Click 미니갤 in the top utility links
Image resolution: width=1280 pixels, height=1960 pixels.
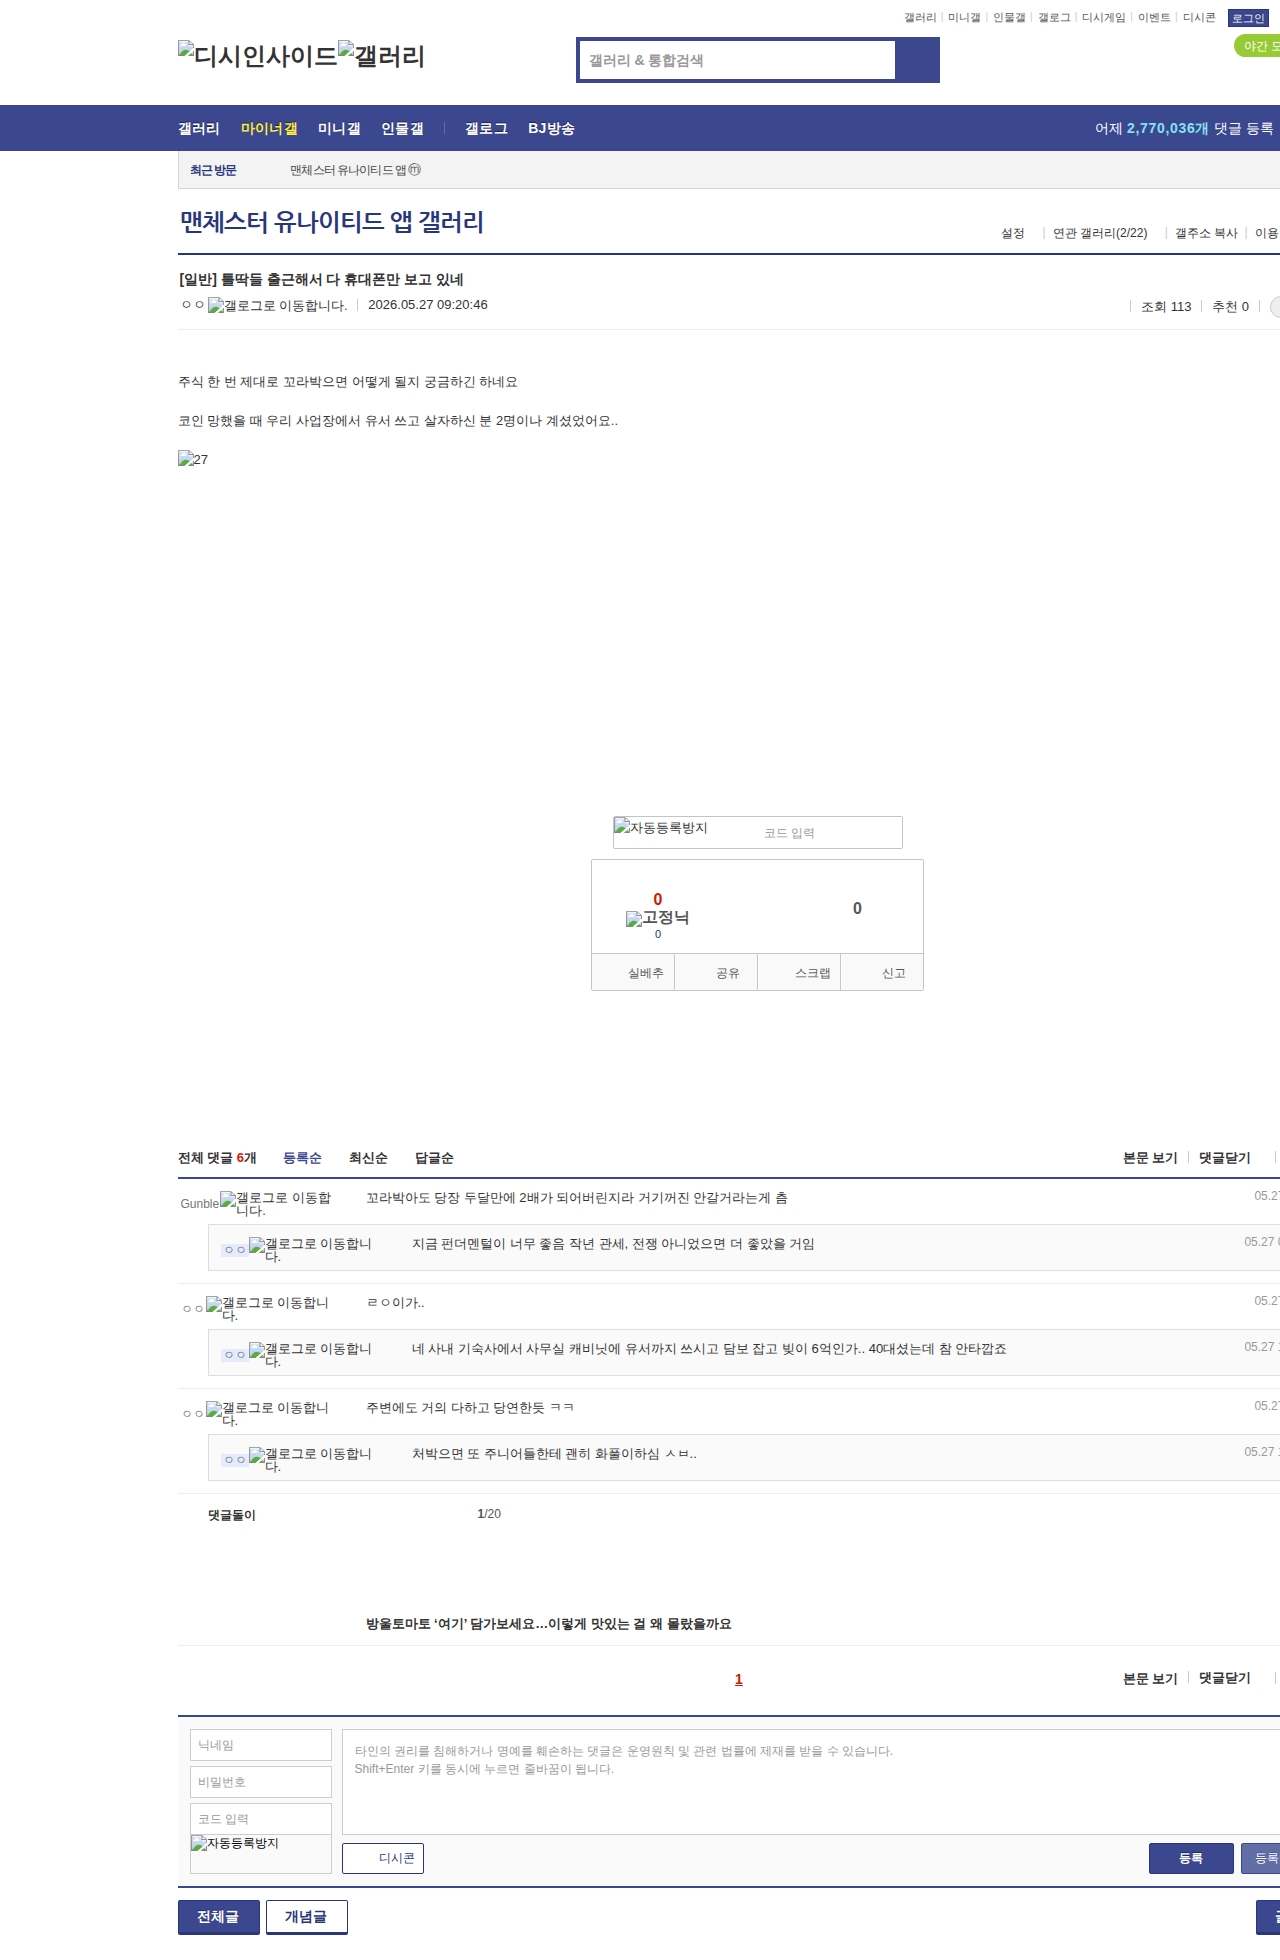[964, 18]
